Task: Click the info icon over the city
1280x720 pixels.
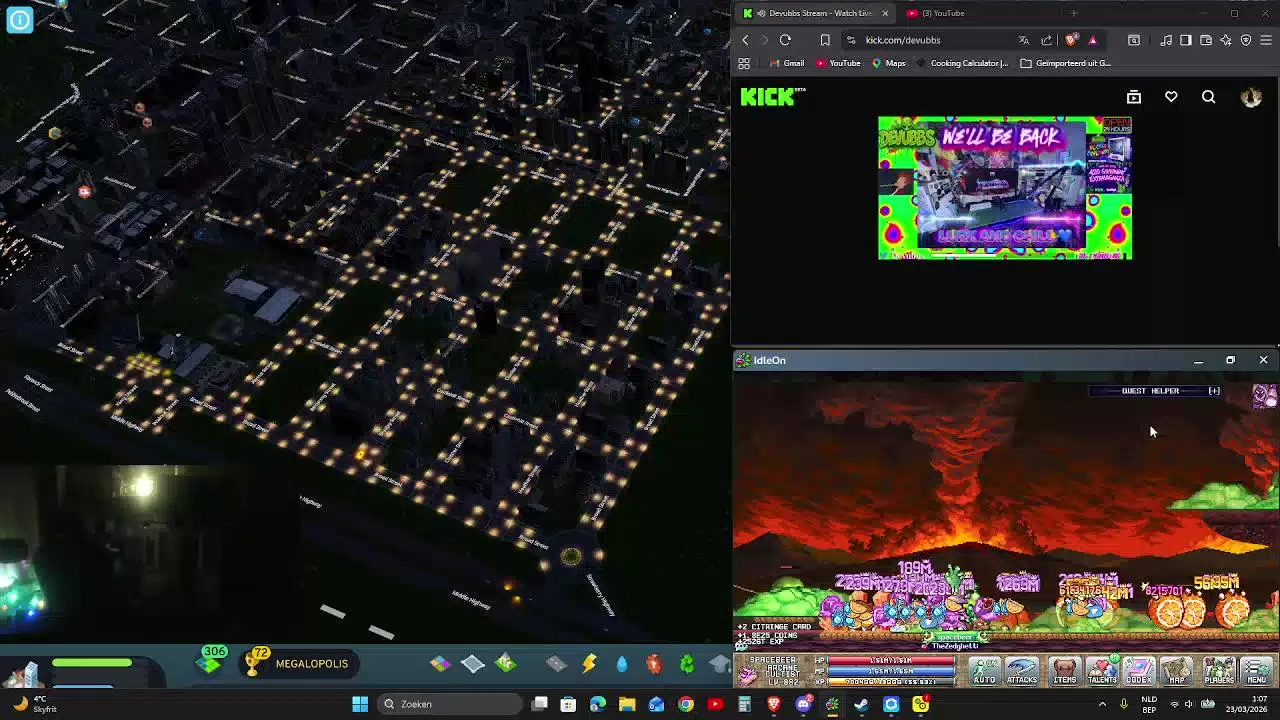Action: (x=19, y=19)
